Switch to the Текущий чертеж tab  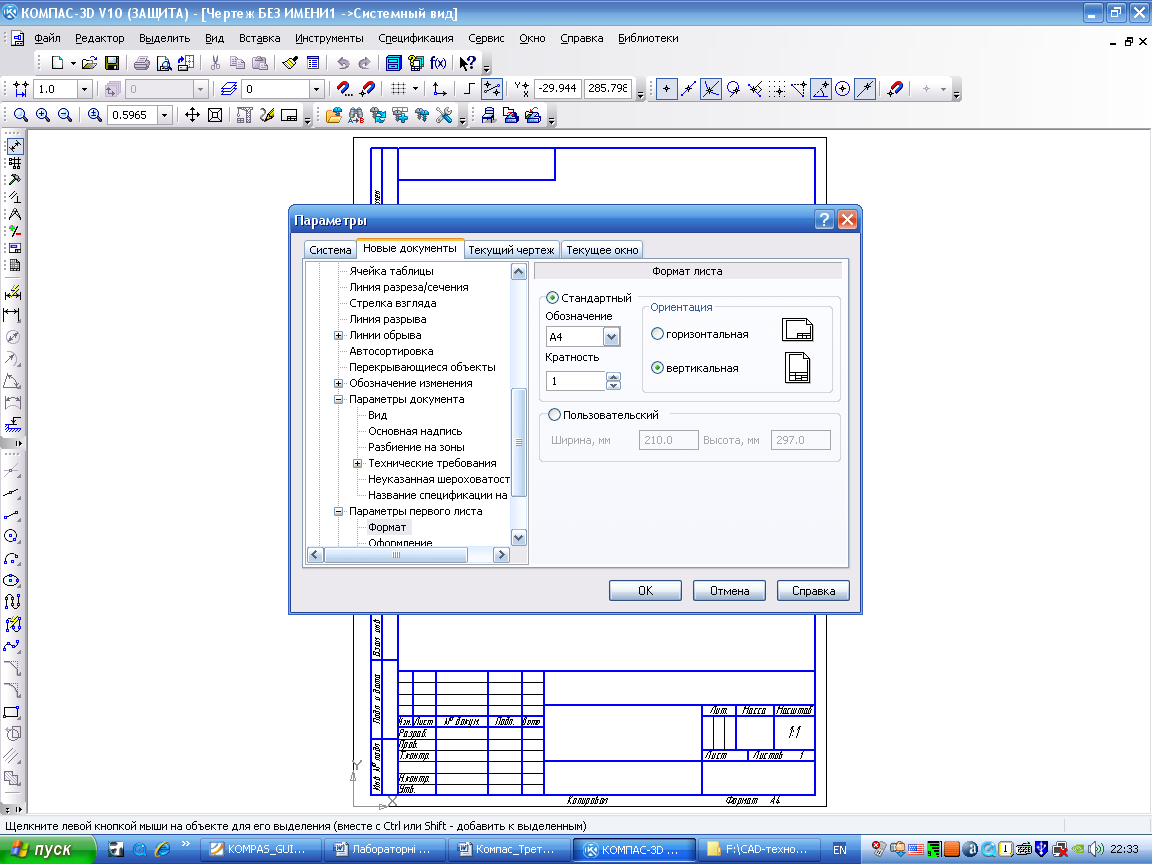tap(511, 250)
